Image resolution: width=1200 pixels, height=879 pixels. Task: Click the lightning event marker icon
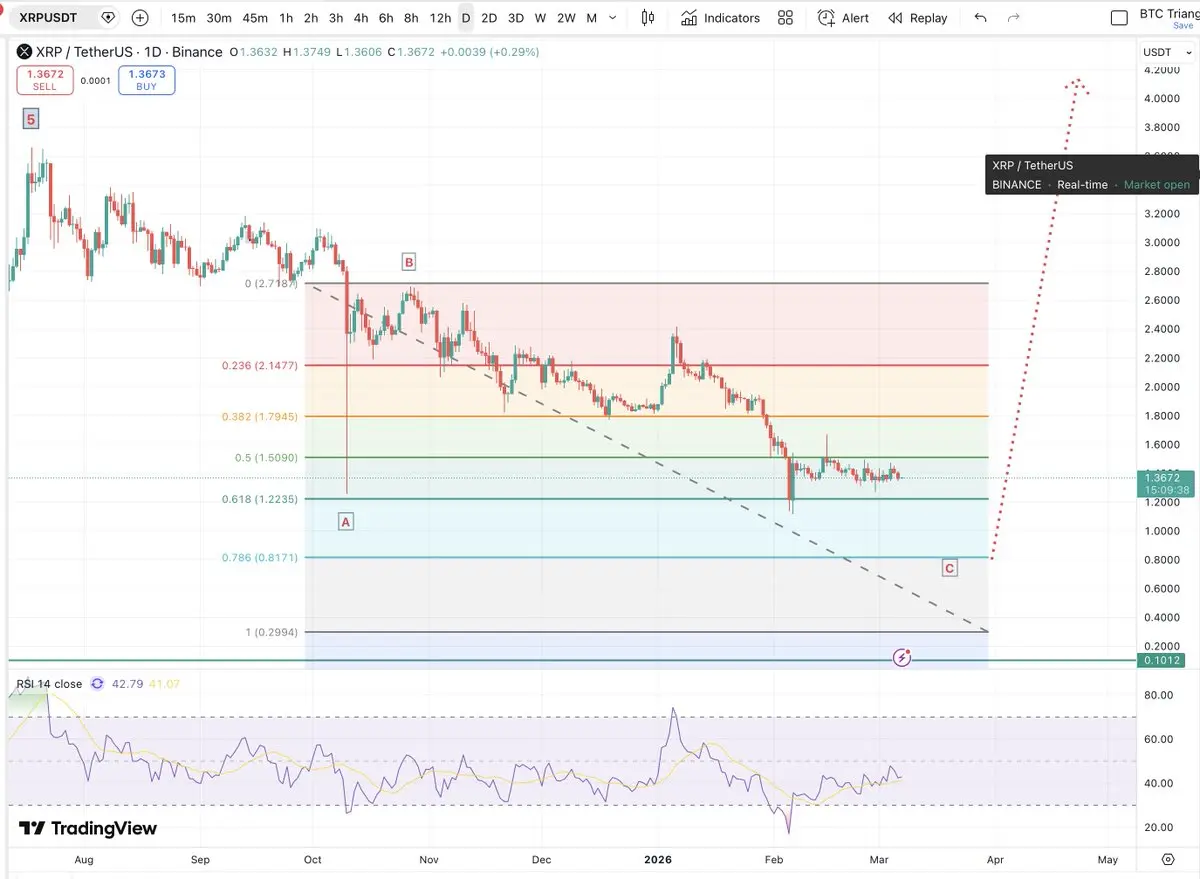[902, 657]
